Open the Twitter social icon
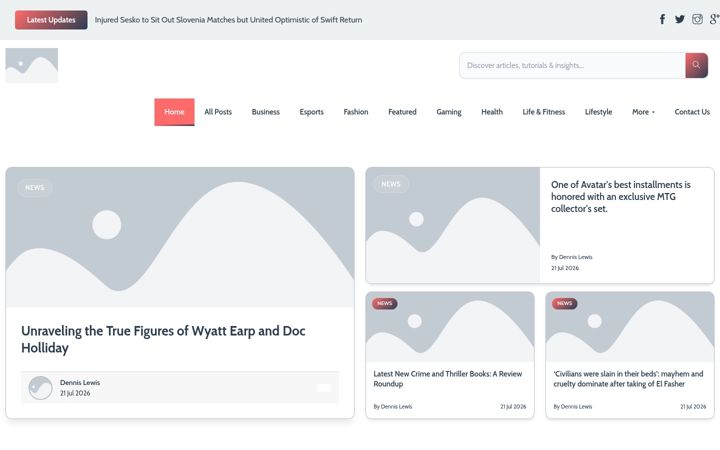 click(x=680, y=19)
